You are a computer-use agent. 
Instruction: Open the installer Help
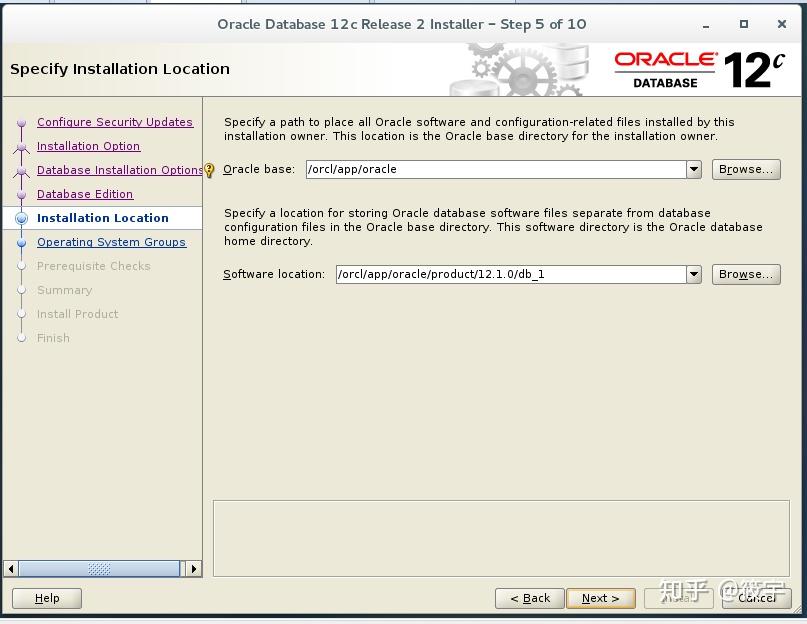click(46, 598)
